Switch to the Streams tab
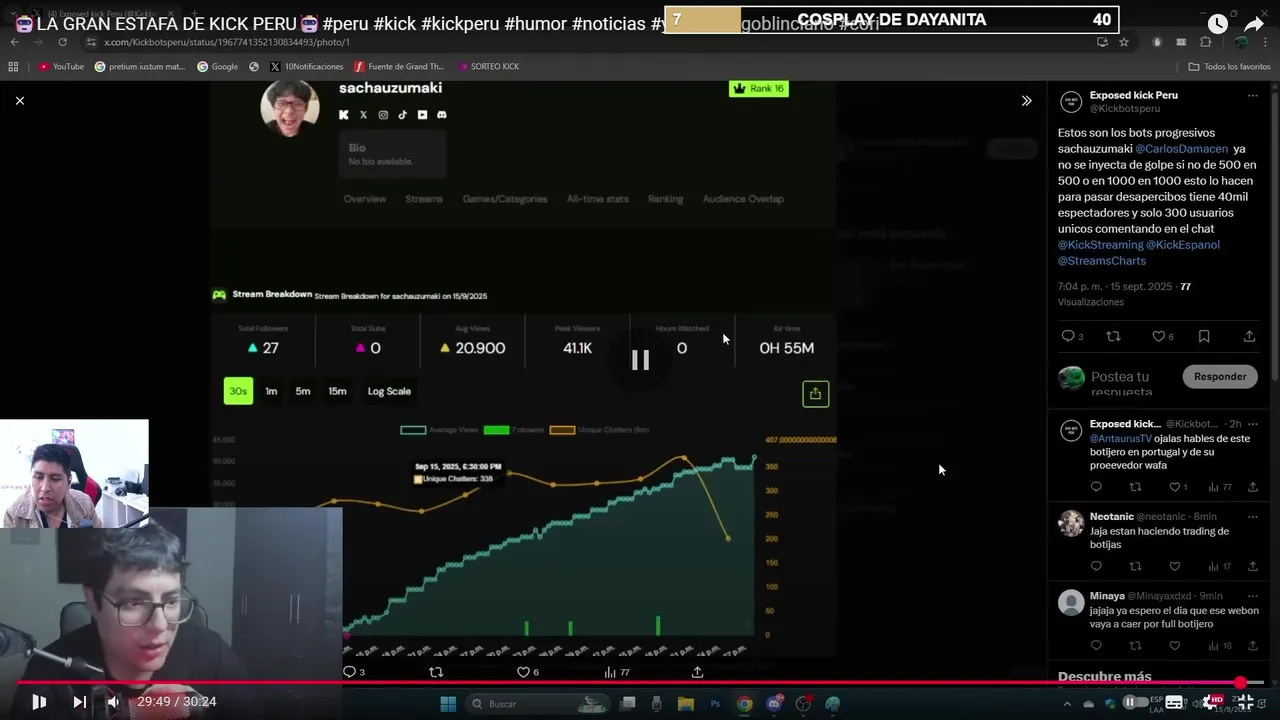The image size is (1280, 720). click(424, 199)
